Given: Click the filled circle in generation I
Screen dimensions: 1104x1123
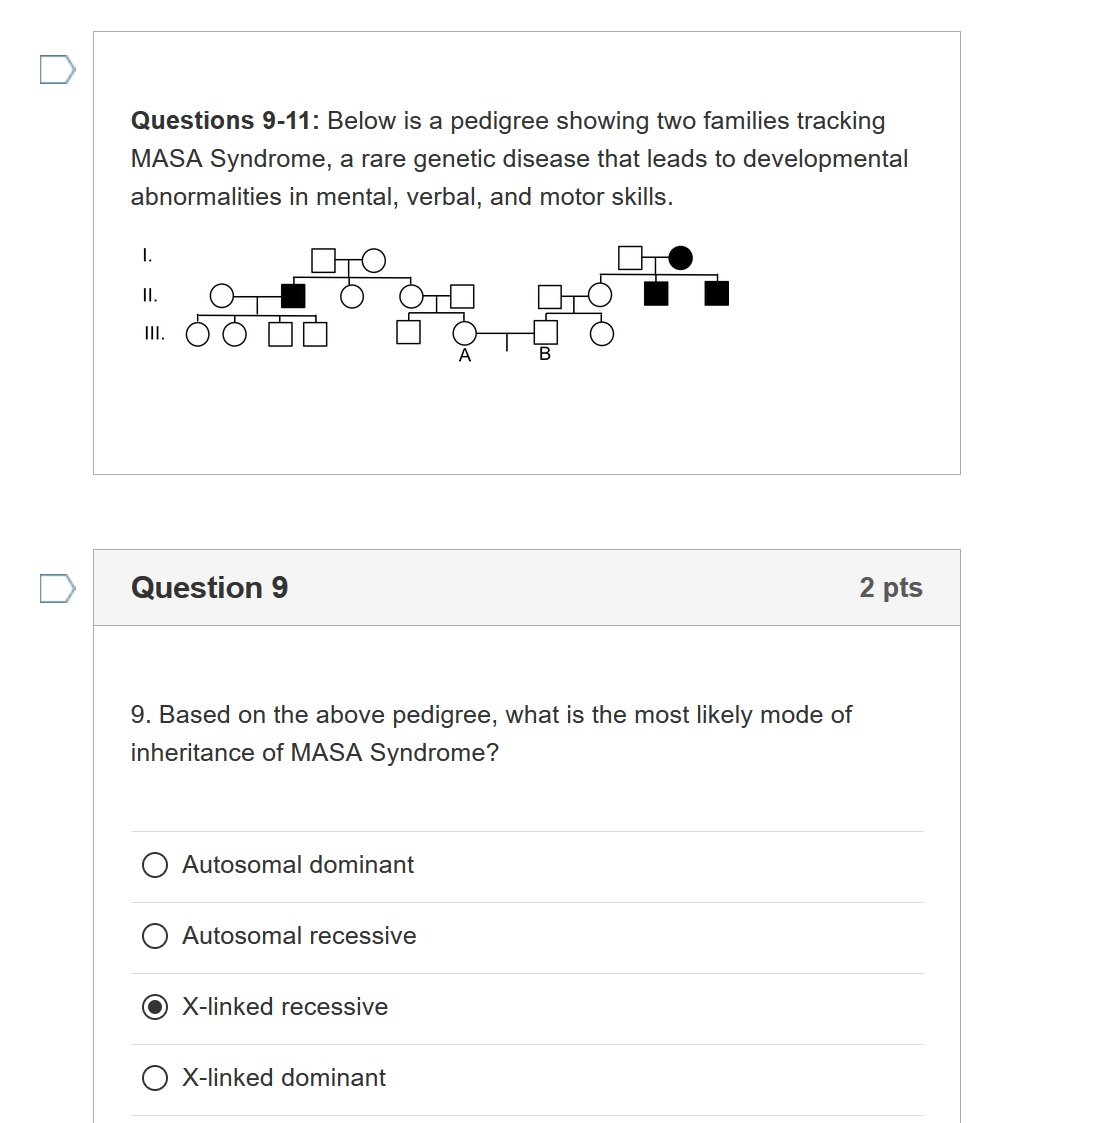Looking at the screenshot, I should point(680,259).
